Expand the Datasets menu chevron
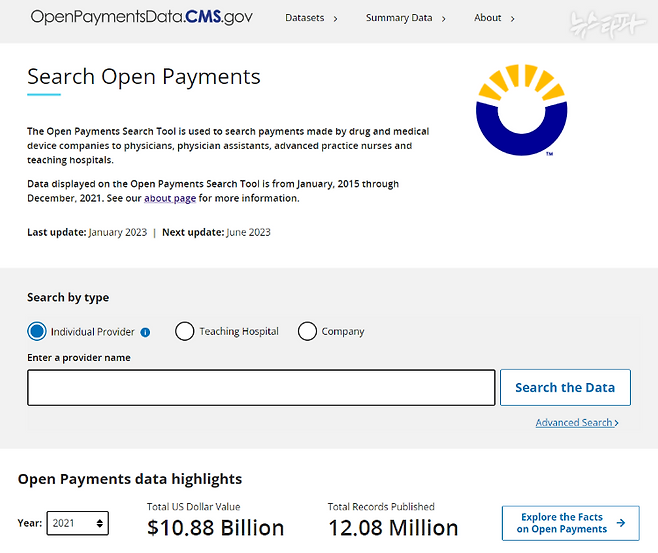658x553 pixels. coord(335,19)
